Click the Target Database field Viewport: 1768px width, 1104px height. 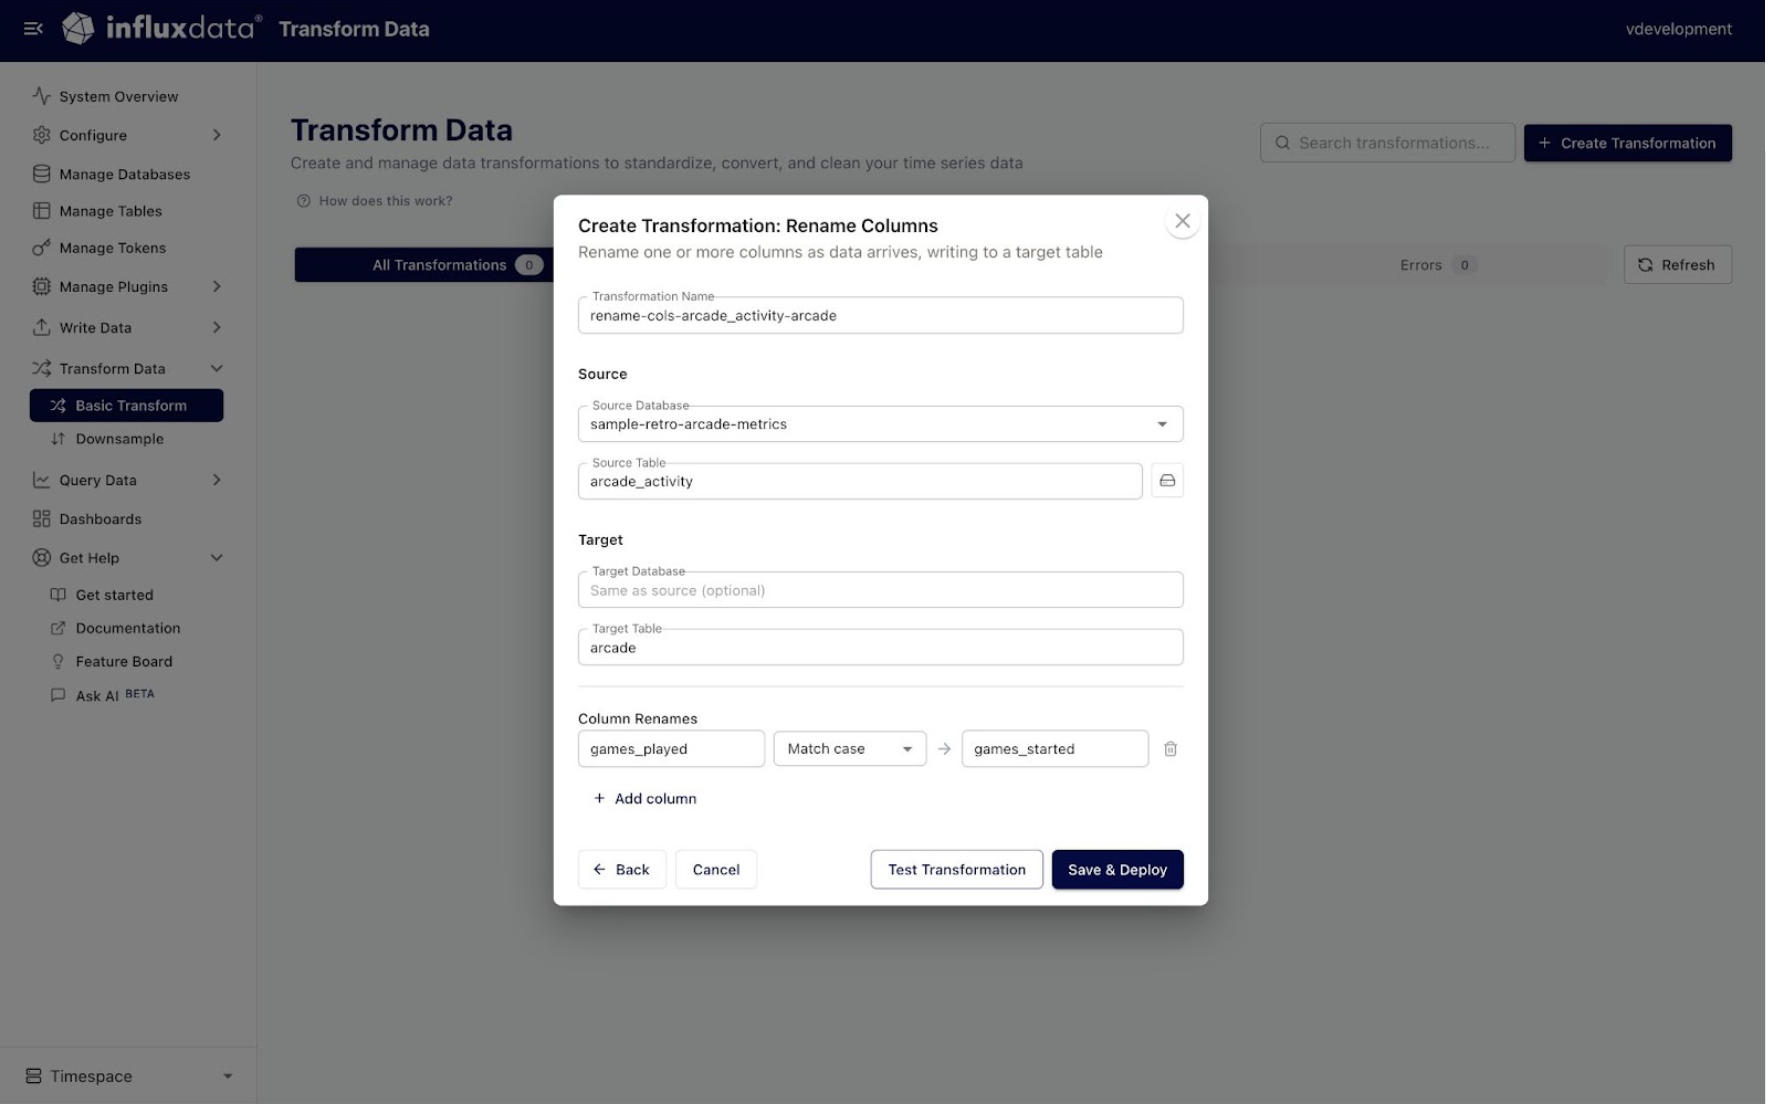[x=880, y=590]
